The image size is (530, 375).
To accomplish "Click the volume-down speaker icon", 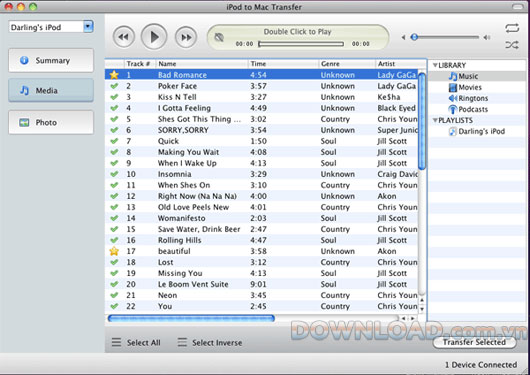I will tap(403, 37).
